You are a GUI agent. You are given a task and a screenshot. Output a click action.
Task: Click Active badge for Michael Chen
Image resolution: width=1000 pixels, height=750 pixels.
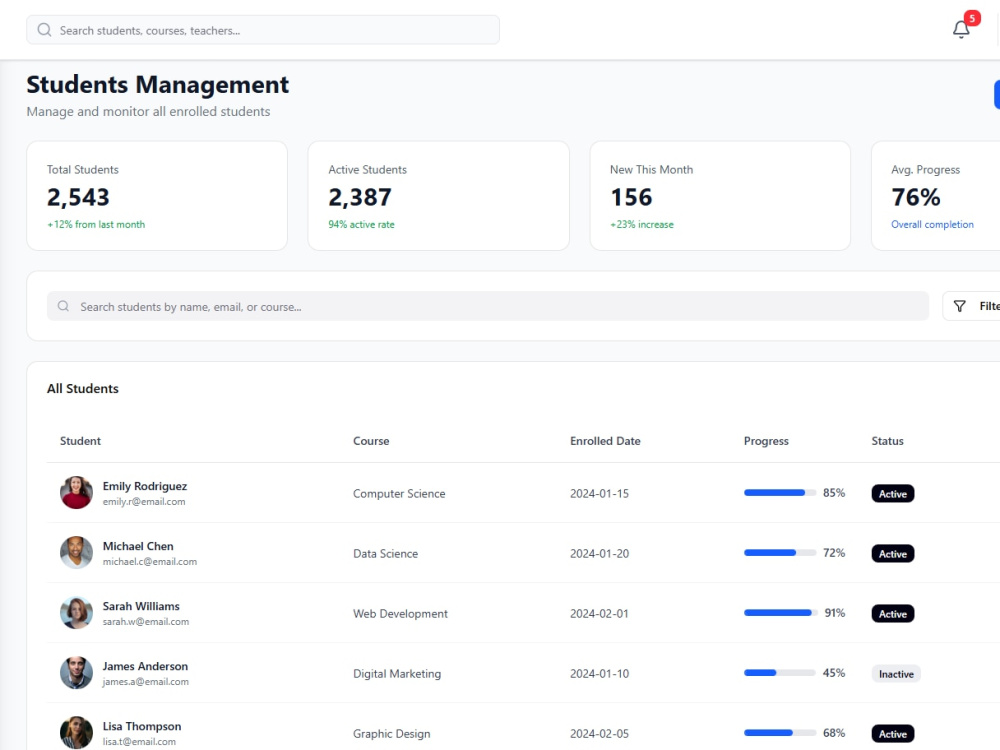893,554
